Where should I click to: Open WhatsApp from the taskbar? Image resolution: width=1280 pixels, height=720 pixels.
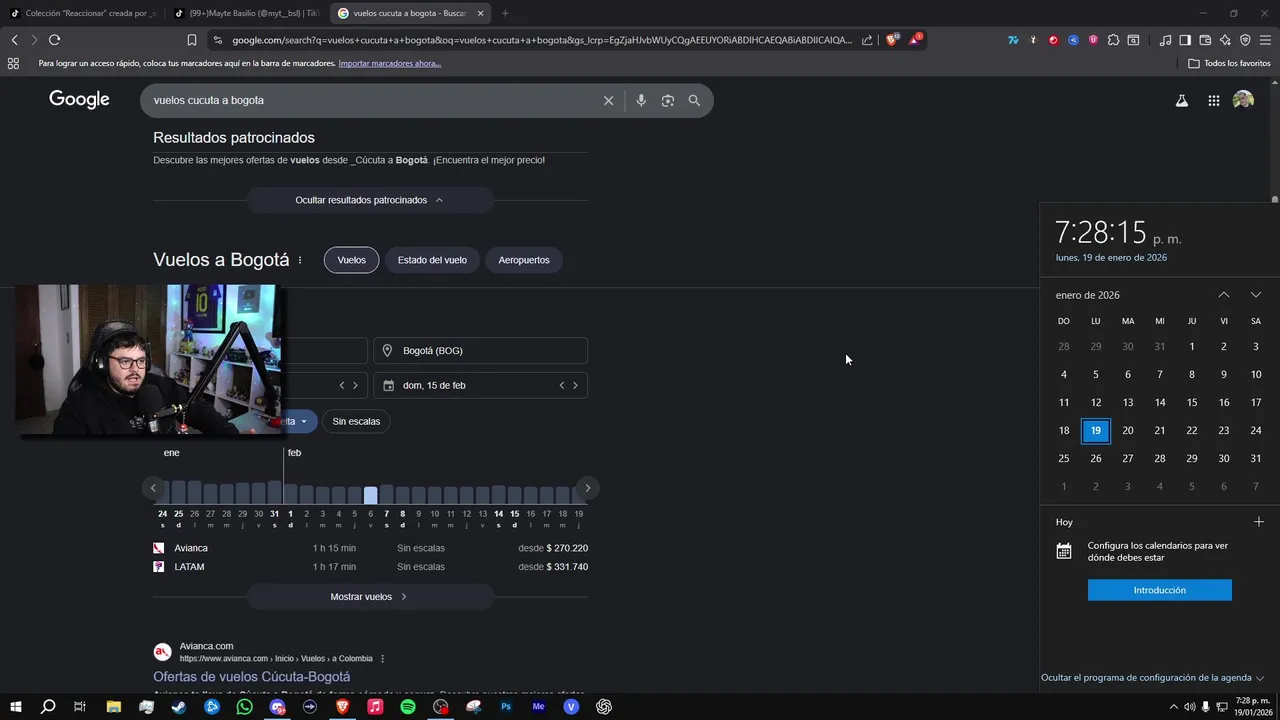pyautogui.click(x=245, y=707)
